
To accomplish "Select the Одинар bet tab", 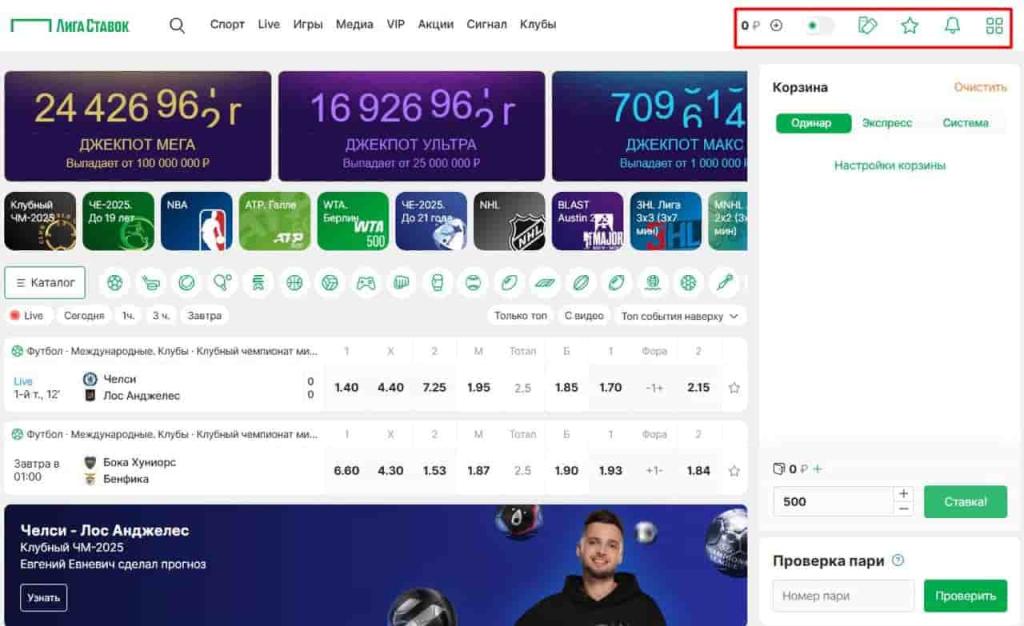I will pos(813,123).
